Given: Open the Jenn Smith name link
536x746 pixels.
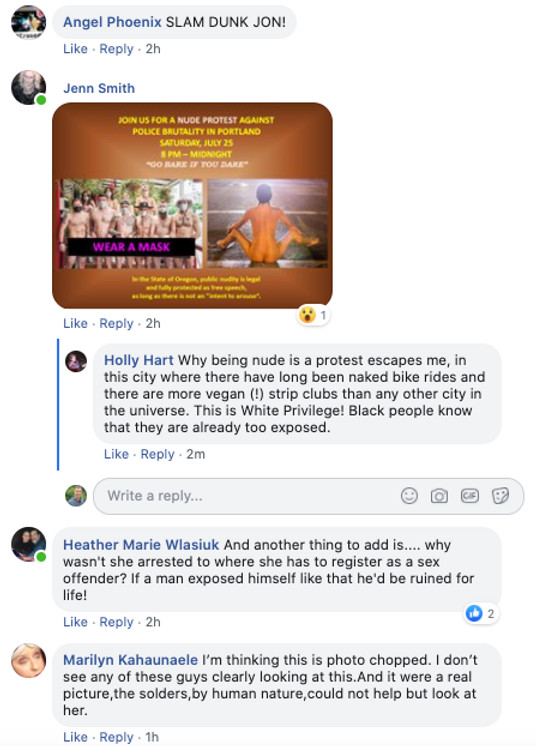Looking at the screenshot, I should 99,88.
